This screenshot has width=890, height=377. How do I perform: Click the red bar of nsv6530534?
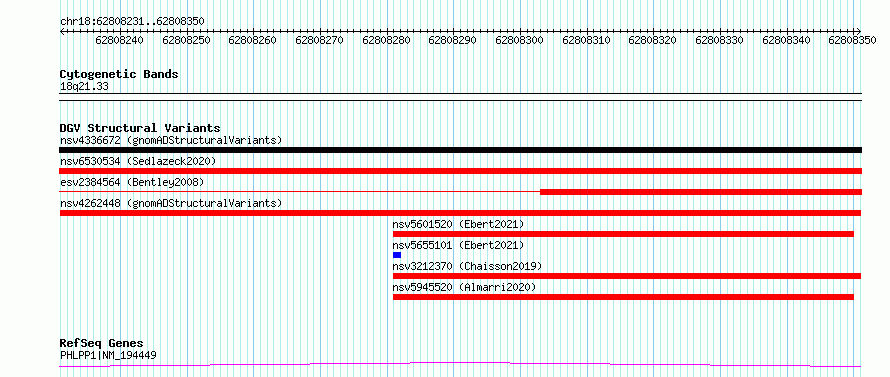pyautogui.click(x=461, y=171)
